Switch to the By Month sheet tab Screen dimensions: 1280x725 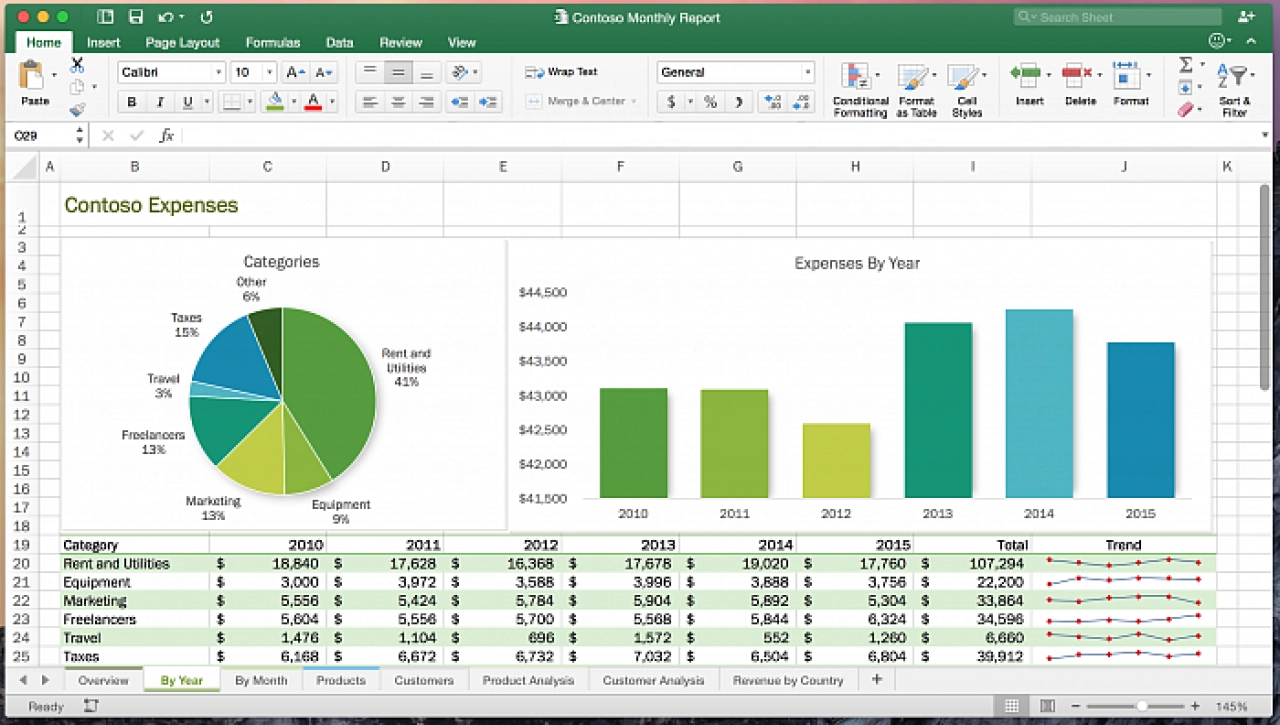click(x=261, y=680)
